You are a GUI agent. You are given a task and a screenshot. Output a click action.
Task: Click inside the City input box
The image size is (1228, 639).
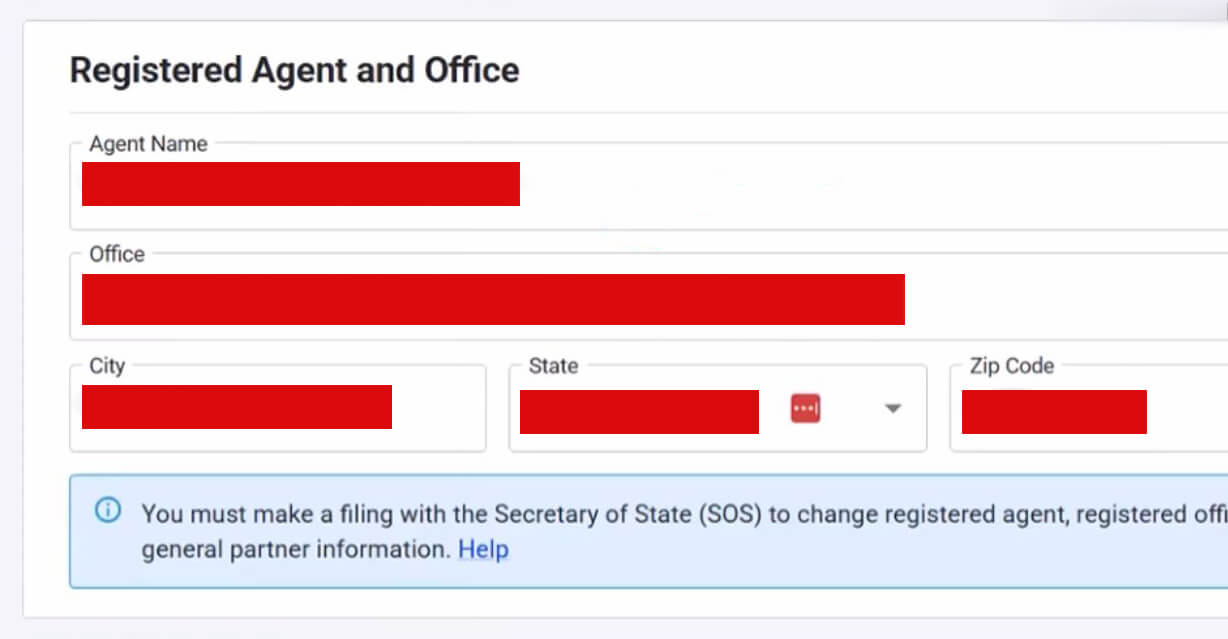pyautogui.click(x=235, y=406)
